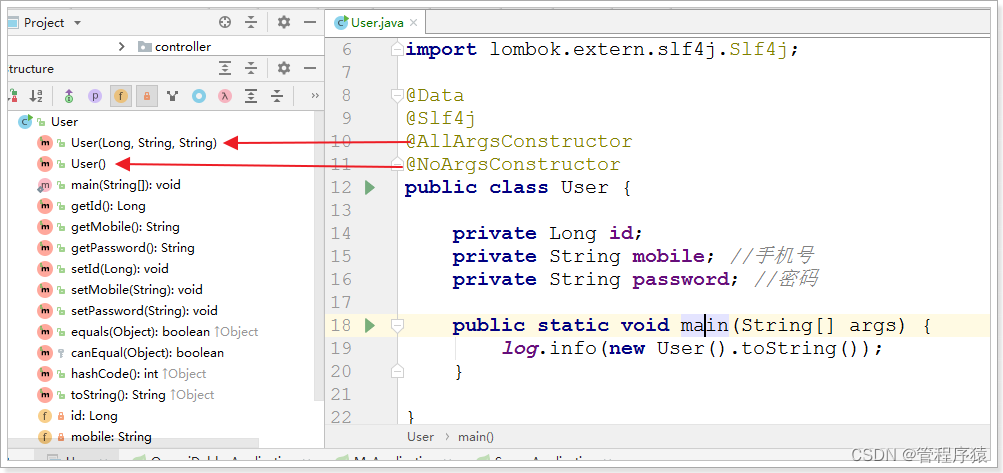
Task: Close the User.java editor tab
Action: (413, 23)
